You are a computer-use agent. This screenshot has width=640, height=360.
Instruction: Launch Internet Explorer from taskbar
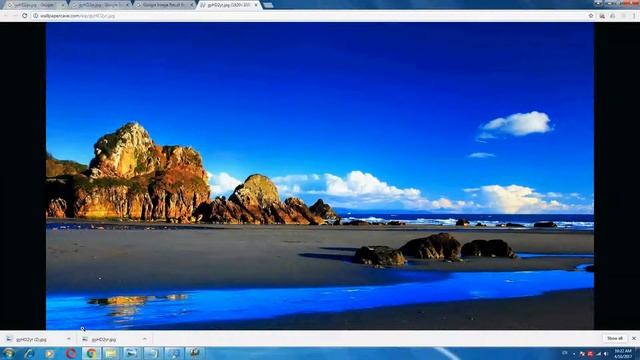[29, 353]
